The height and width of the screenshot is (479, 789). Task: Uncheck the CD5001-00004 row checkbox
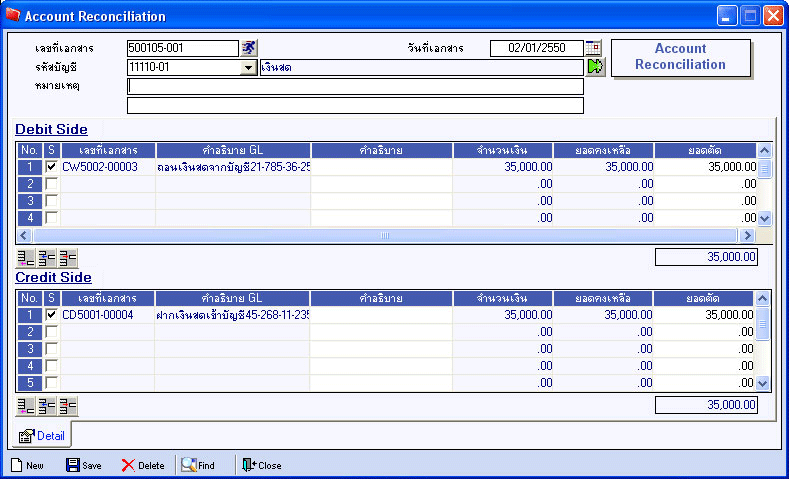tap(51, 314)
